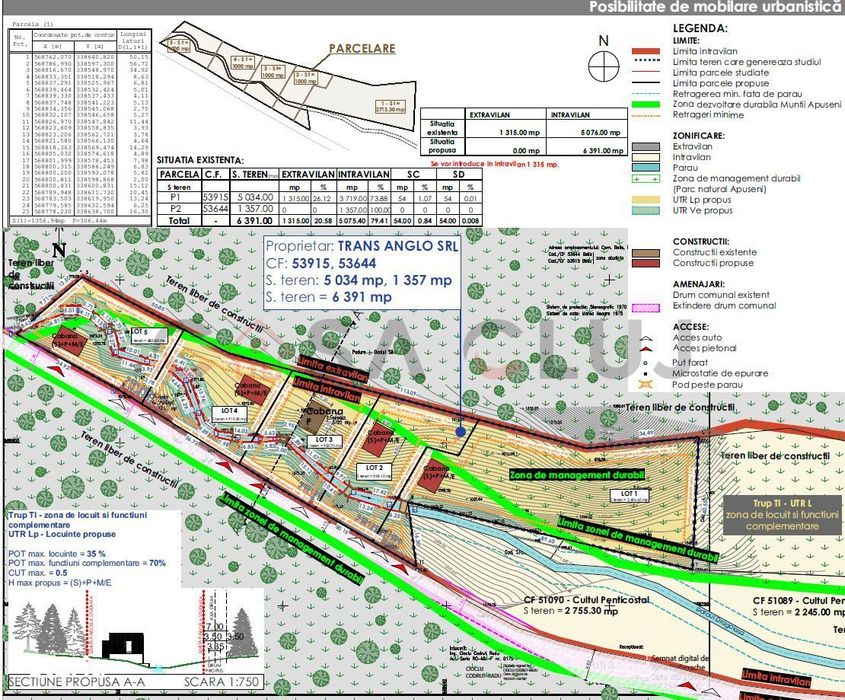Select the UTR Ve propus green swatch

[646, 211]
